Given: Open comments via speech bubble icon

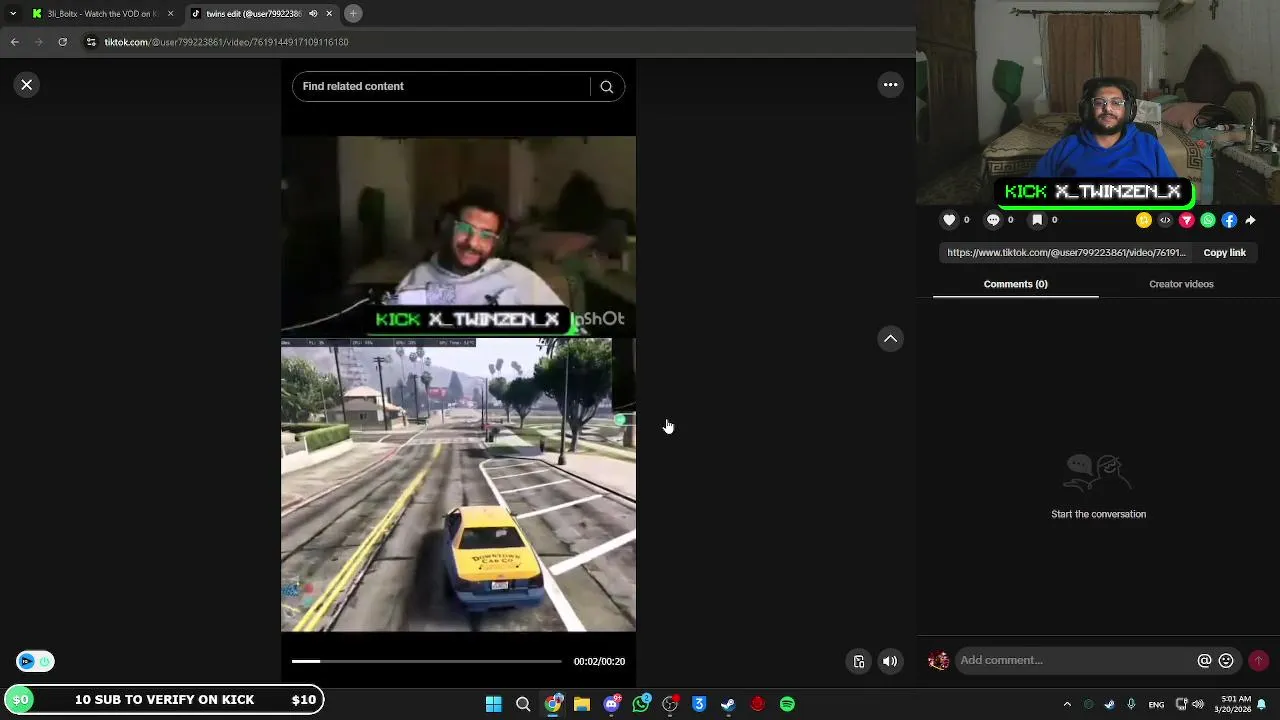Looking at the screenshot, I should tap(993, 220).
